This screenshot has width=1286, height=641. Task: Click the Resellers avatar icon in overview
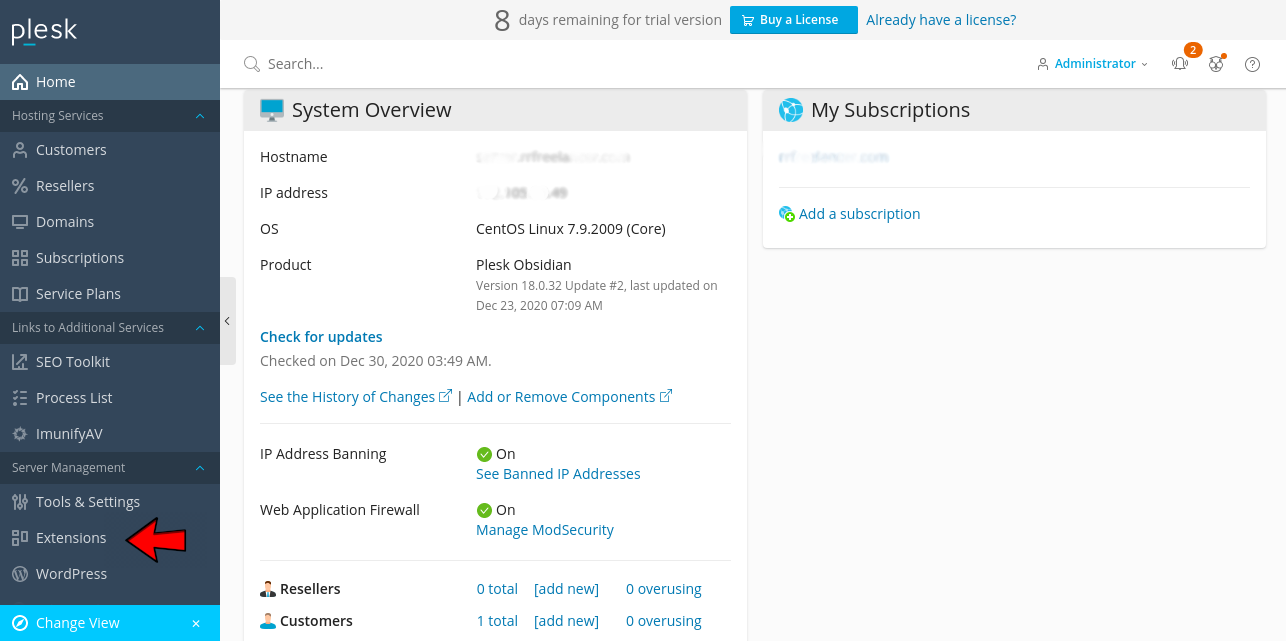(268, 589)
